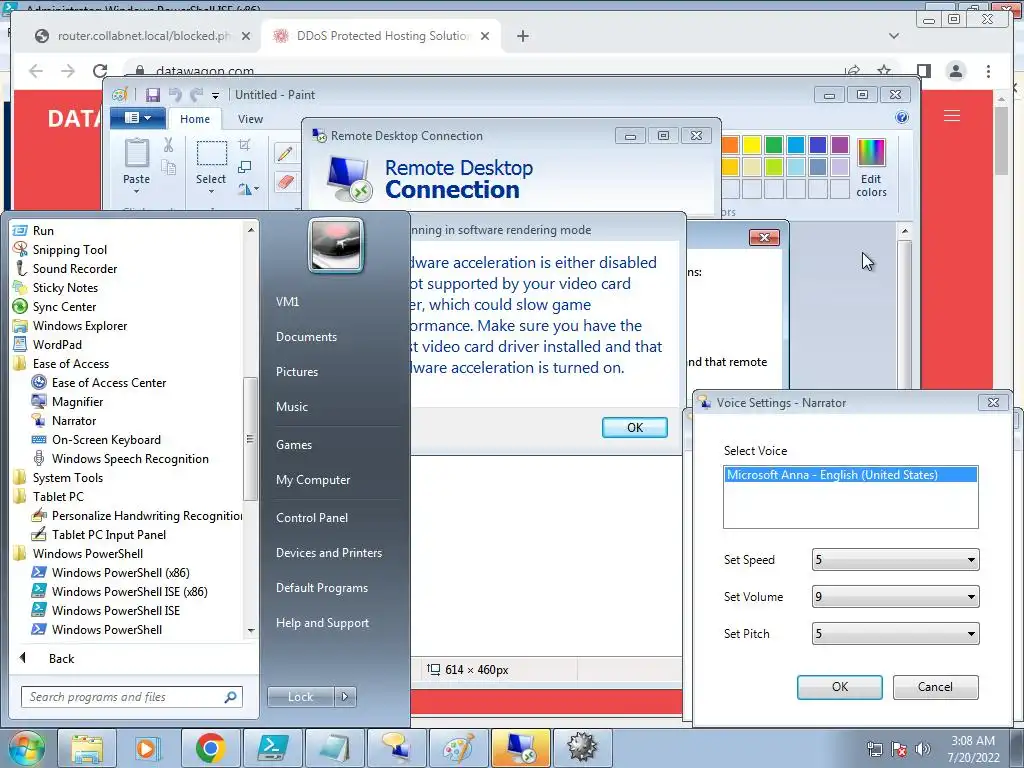The width and height of the screenshot is (1024, 768).
Task: Pick the yellow color swatch in Paint
Action: click(752, 145)
